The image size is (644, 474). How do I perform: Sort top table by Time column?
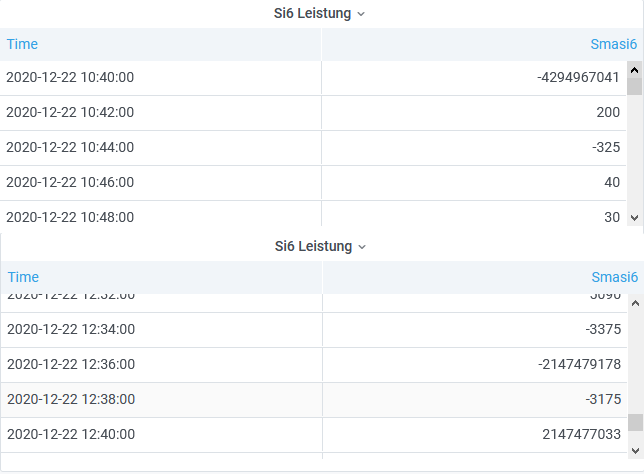(22, 44)
